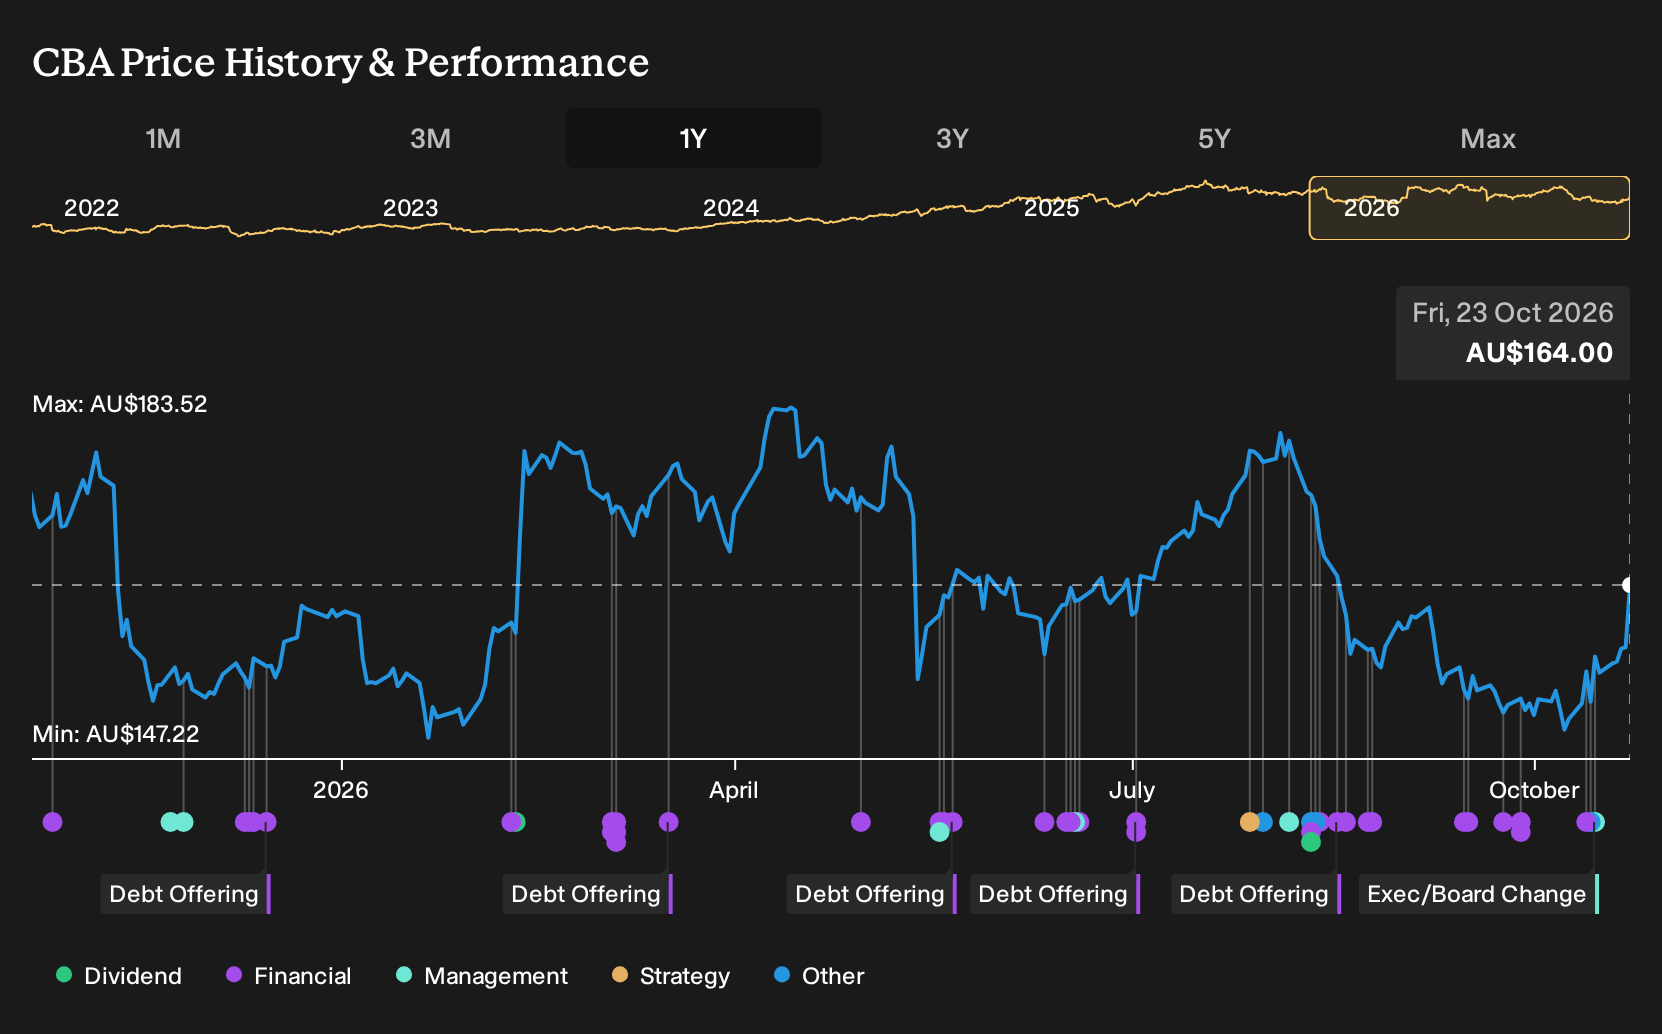This screenshot has width=1662, height=1034.
Task: Click the green Dividend marker below July events
Action: (x=1311, y=842)
